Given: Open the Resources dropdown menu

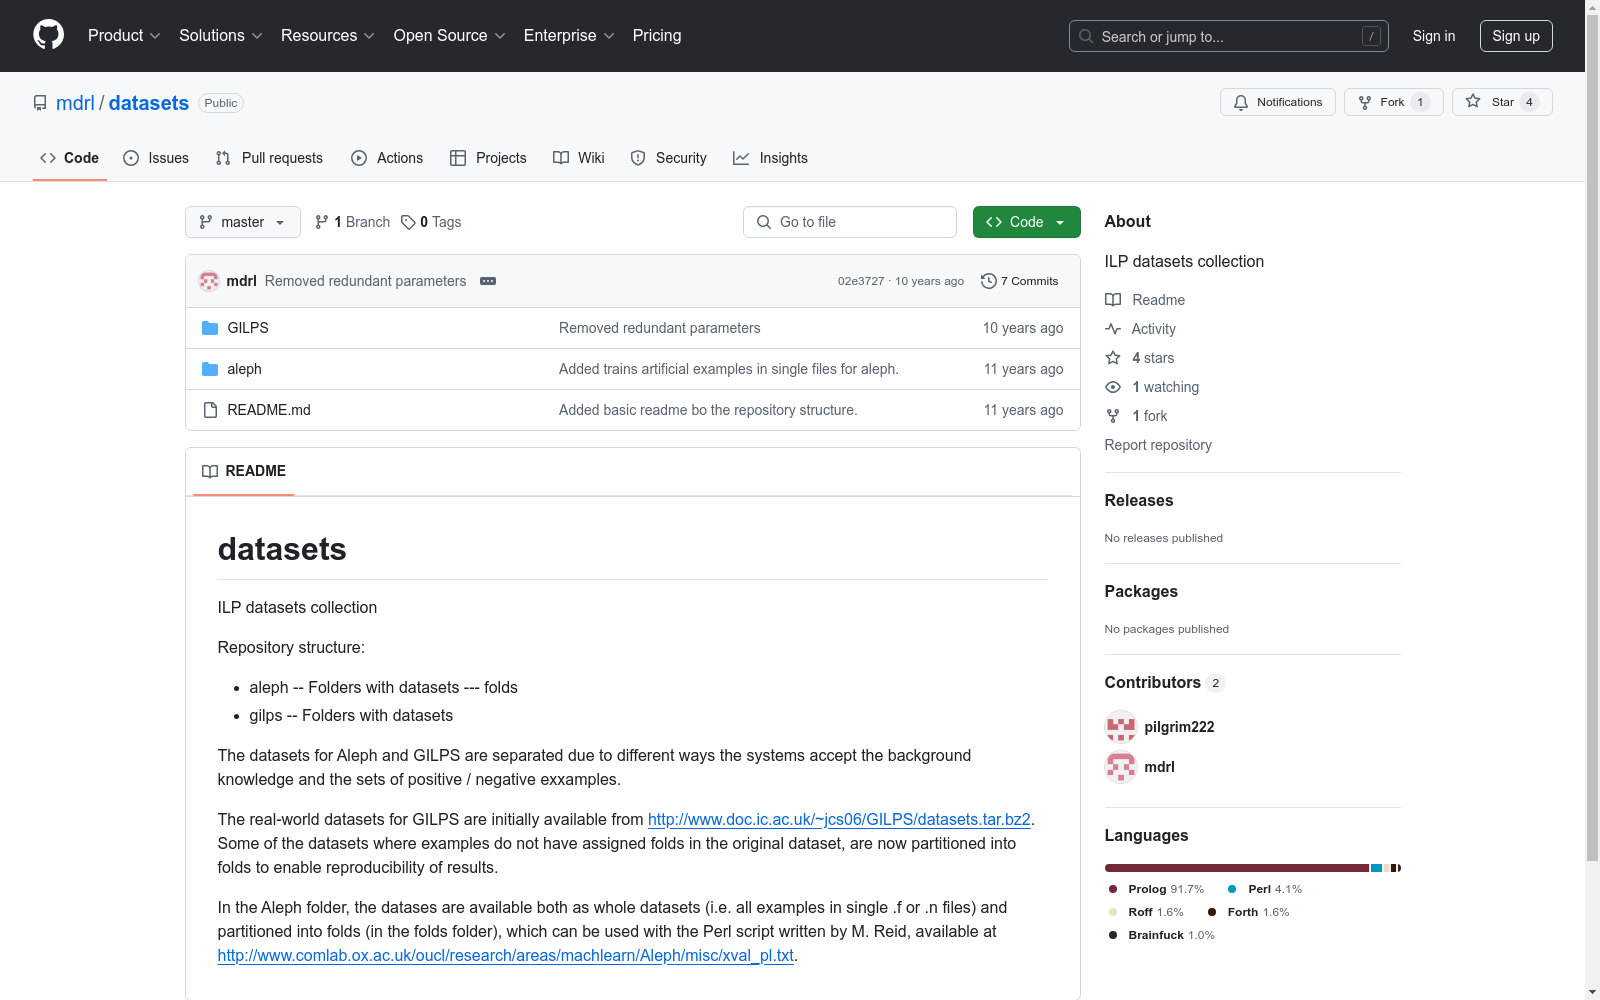Looking at the screenshot, I should click(328, 35).
